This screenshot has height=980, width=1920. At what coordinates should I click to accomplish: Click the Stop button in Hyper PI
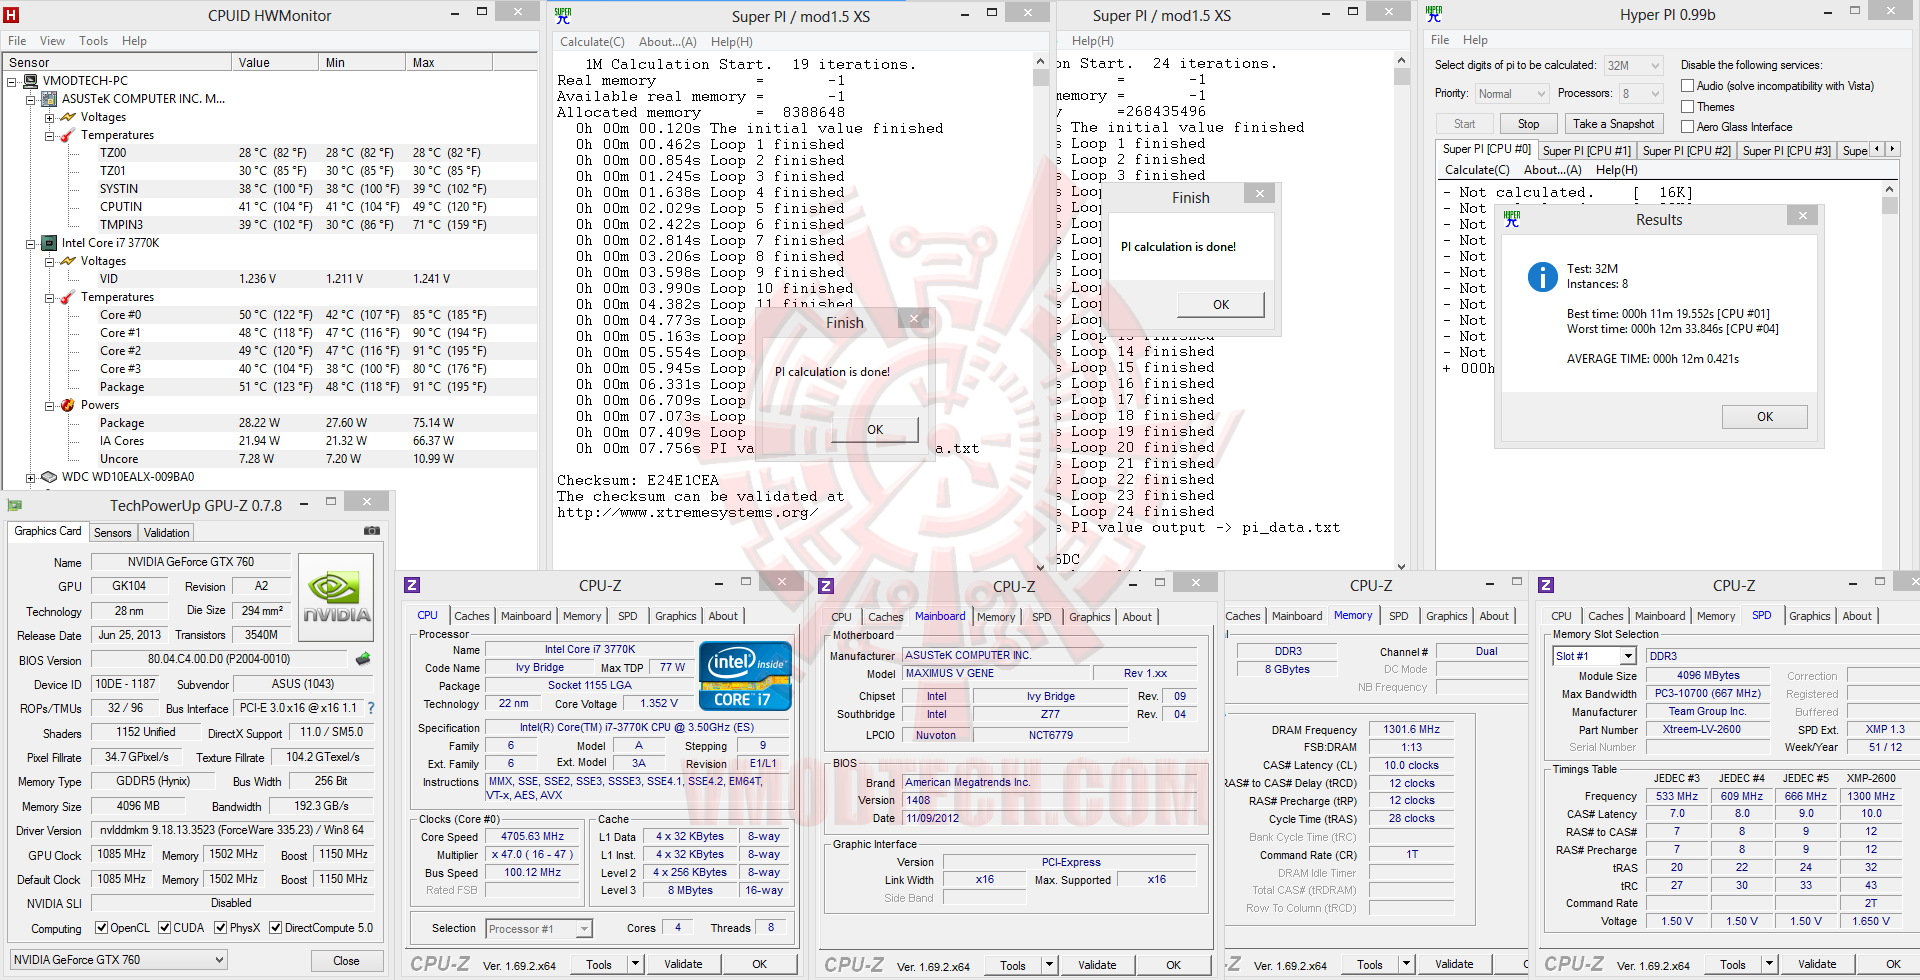[1528, 124]
